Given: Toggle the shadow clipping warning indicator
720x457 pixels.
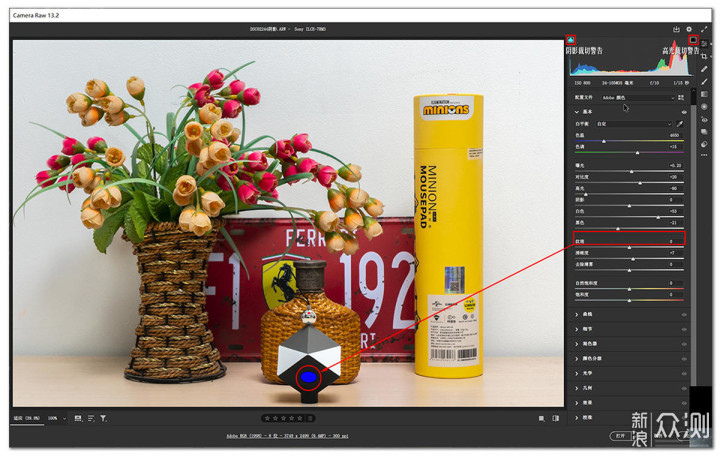Looking at the screenshot, I should [571, 40].
